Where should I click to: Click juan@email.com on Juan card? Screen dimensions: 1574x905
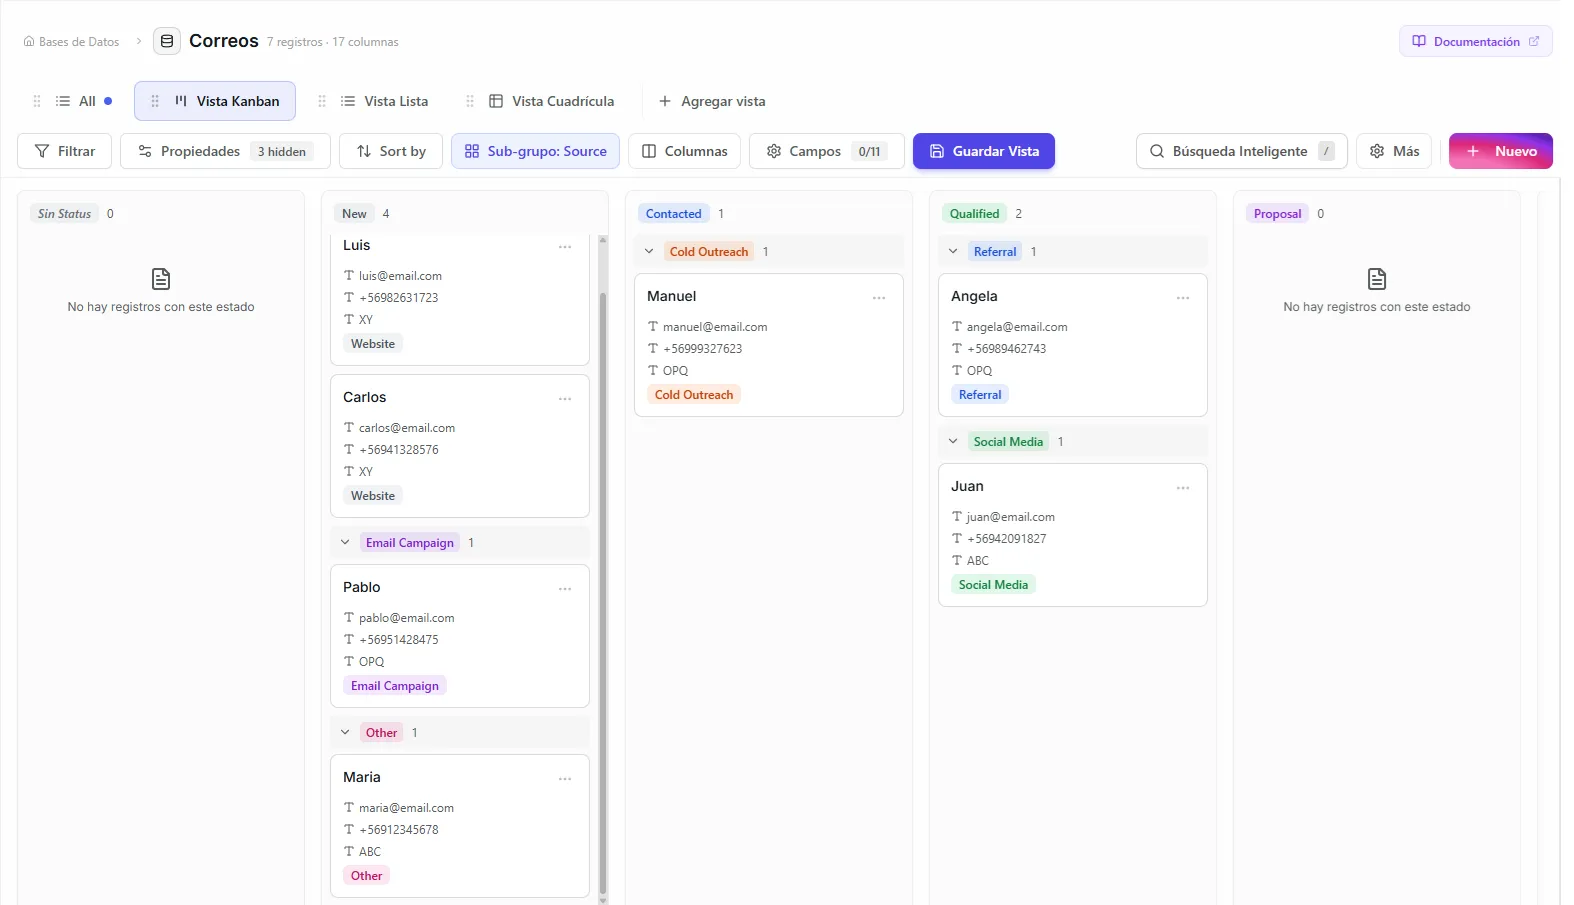(x=1010, y=517)
